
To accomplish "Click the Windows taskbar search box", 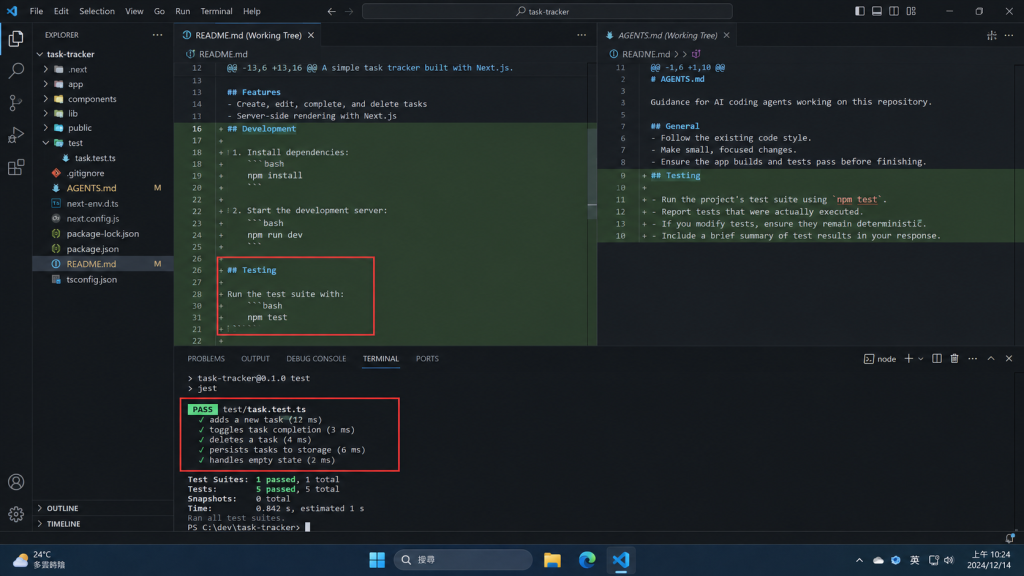I will pos(463,560).
